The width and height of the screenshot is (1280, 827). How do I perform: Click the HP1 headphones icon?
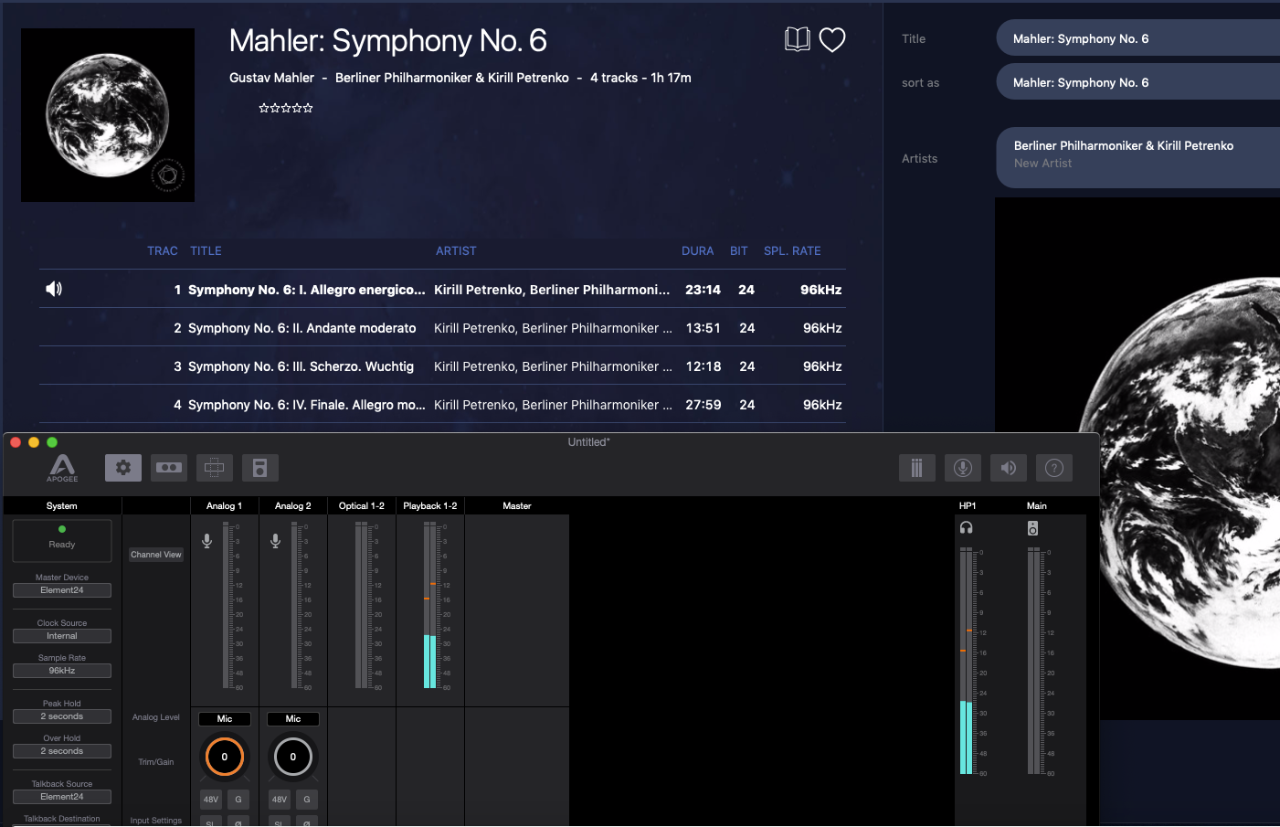[x=966, y=528]
